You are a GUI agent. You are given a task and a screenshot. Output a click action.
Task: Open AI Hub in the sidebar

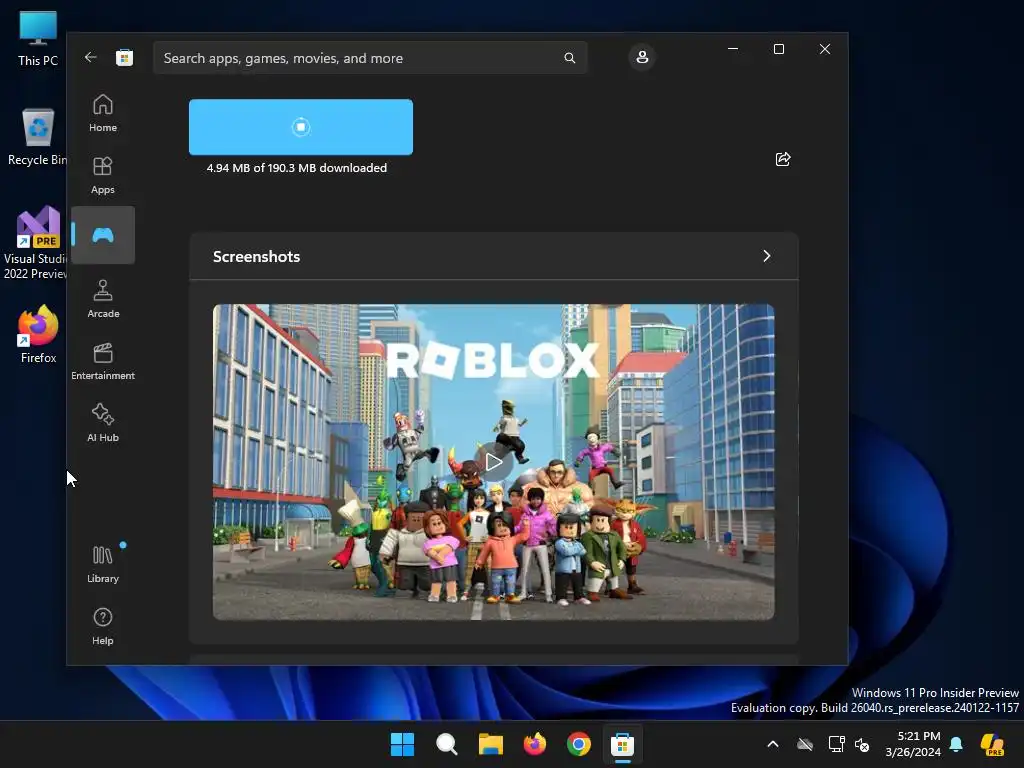103,423
